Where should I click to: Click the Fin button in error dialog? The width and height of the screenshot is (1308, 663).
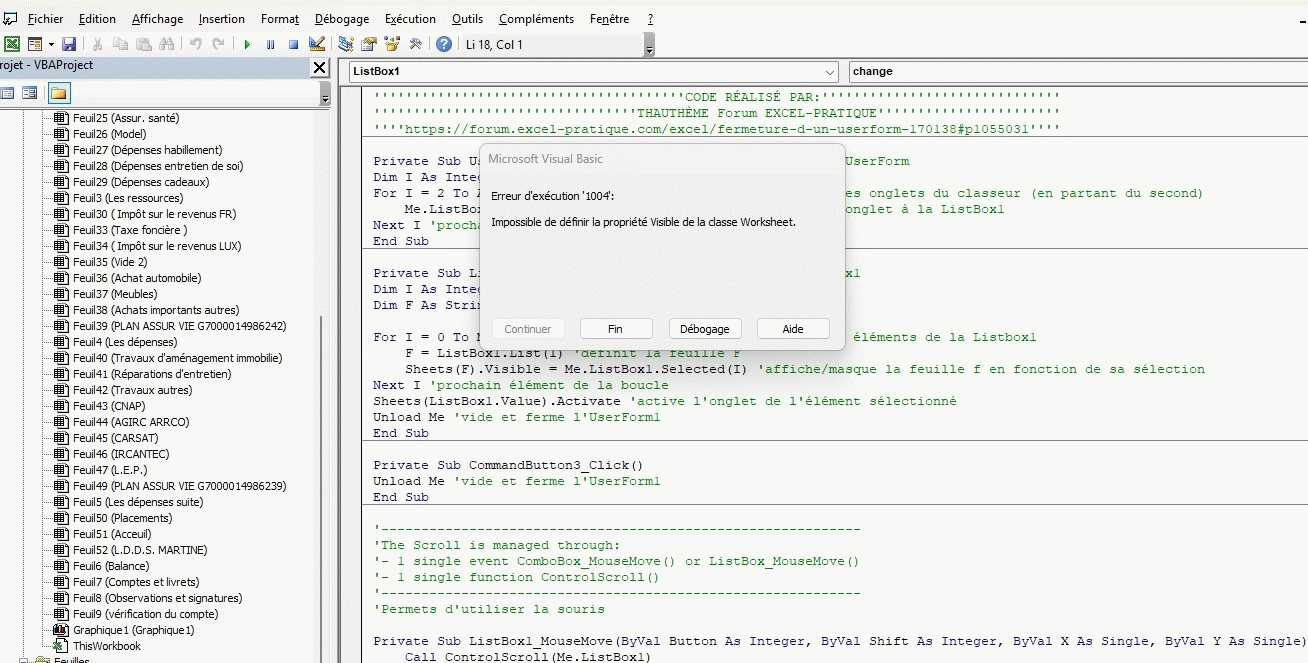615,329
